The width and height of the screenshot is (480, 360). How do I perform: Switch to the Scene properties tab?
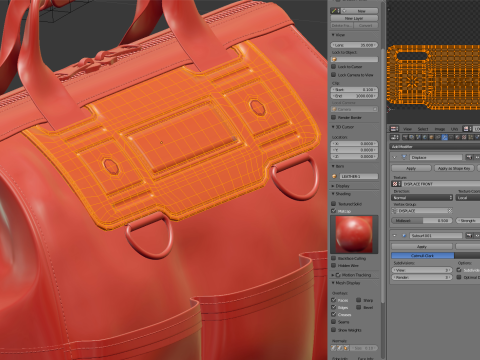(419, 137)
